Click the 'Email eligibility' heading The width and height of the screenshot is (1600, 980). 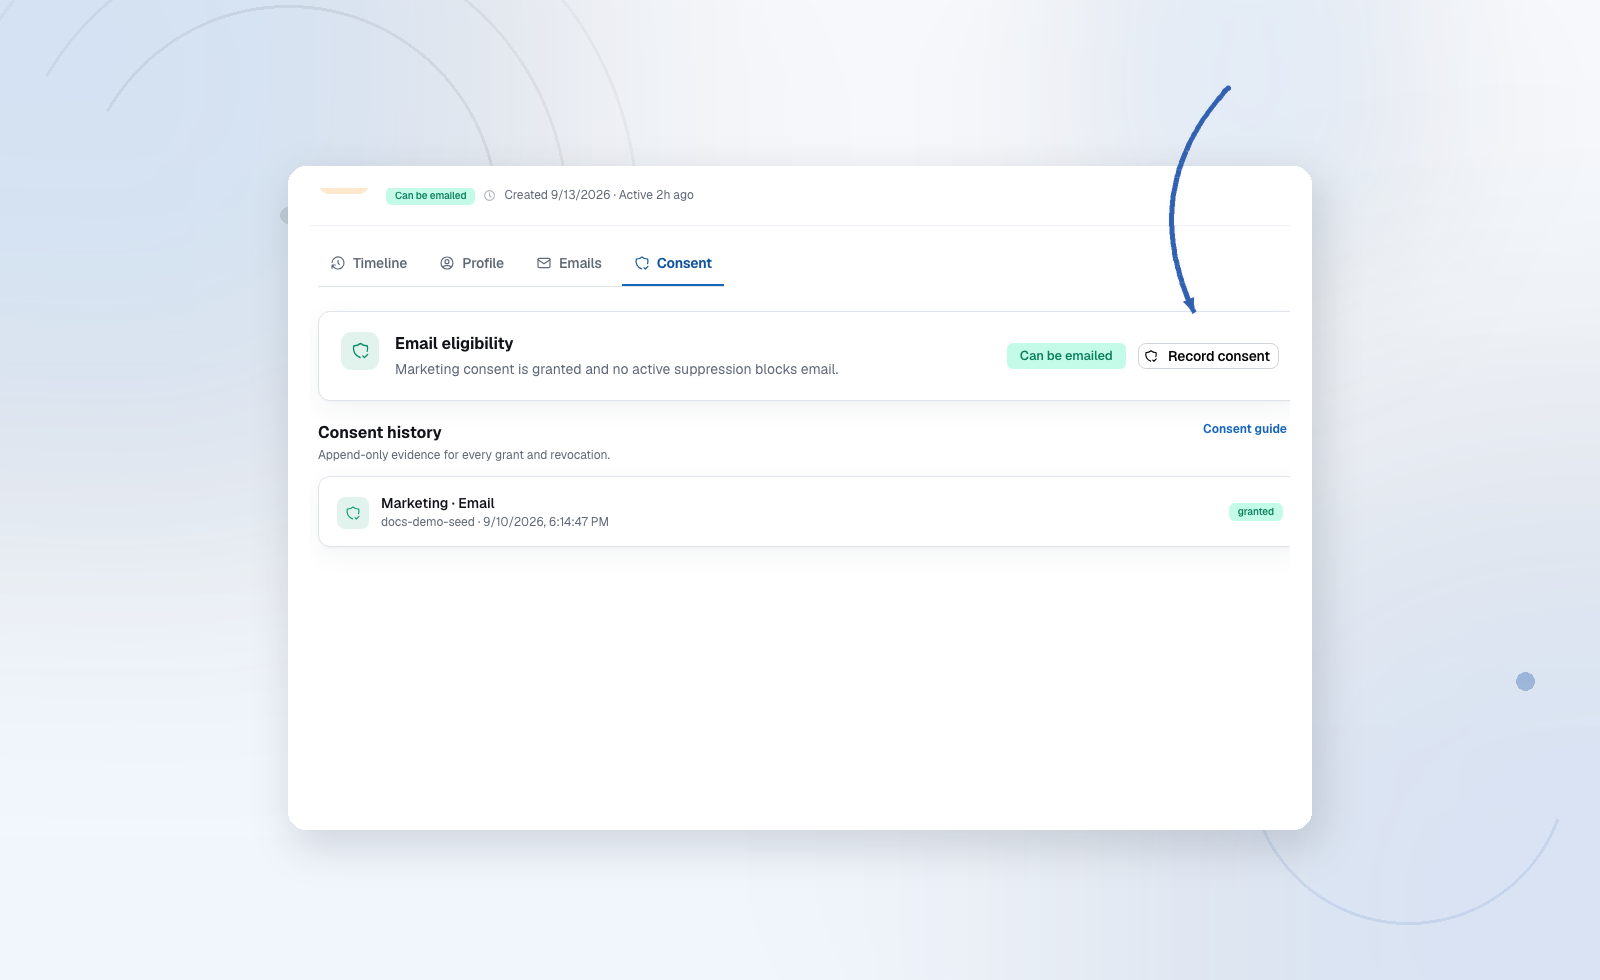[454, 343]
